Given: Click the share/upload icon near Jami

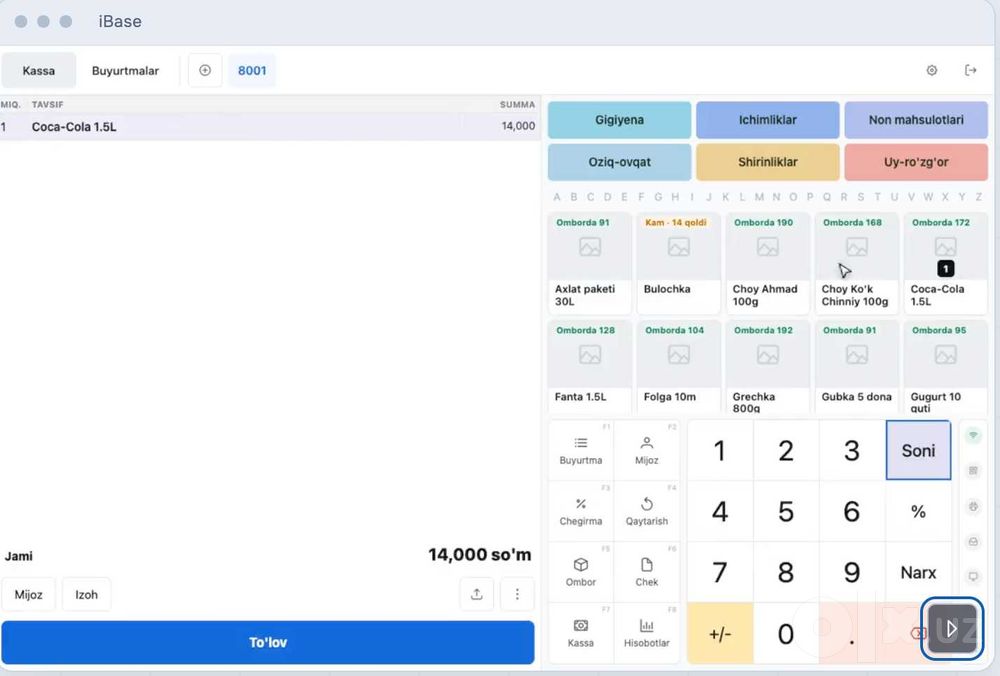Looking at the screenshot, I should 476,594.
